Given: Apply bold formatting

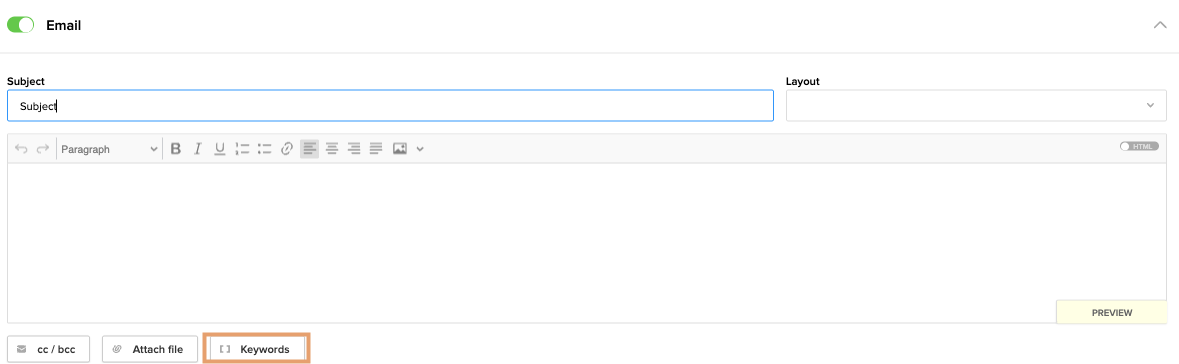Looking at the screenshot, I should pyautogui.click(x=175, y=149).
